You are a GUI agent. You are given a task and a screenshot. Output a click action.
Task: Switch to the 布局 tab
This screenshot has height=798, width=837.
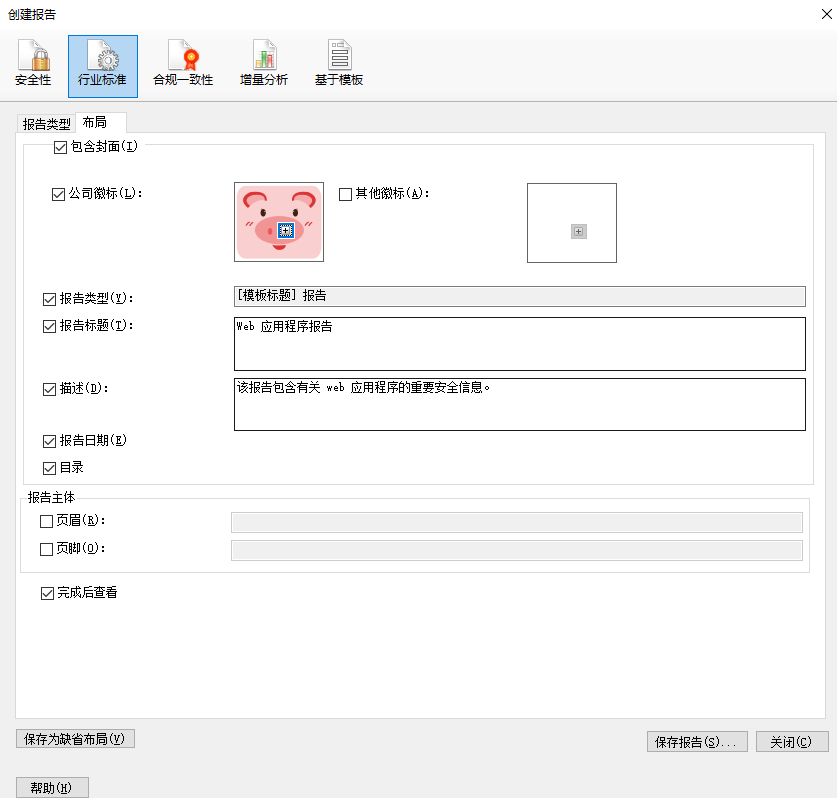pyautogui.click(x=101, y=122)
